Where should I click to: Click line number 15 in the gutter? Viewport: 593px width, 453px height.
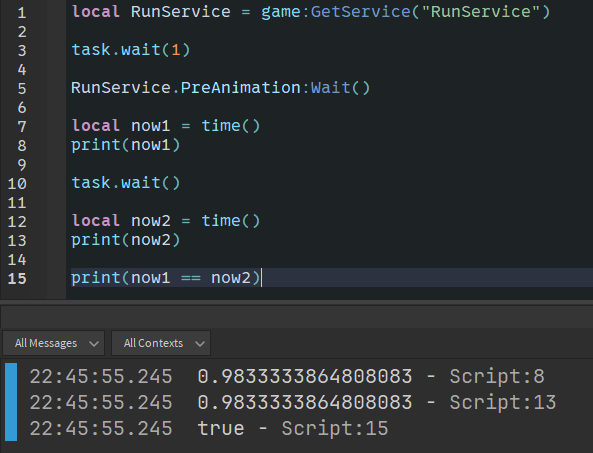click(x=17, y=278)
